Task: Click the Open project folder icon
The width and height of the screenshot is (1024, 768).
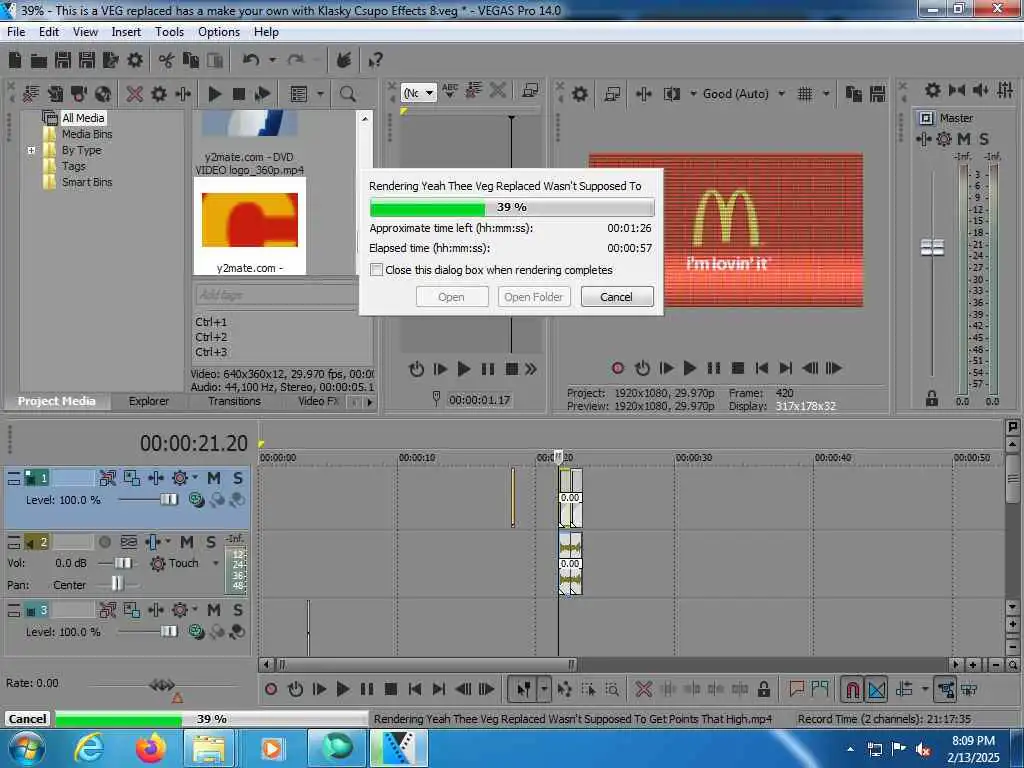Action: click(x=39, y=61)
